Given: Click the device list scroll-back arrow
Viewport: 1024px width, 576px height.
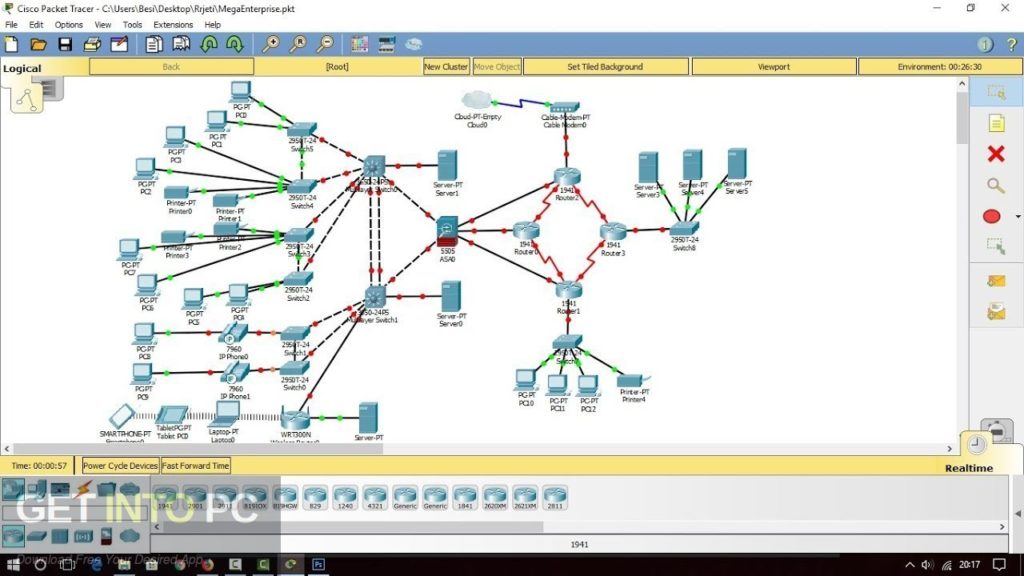Looking at the screenshot, I should point(156,526).
